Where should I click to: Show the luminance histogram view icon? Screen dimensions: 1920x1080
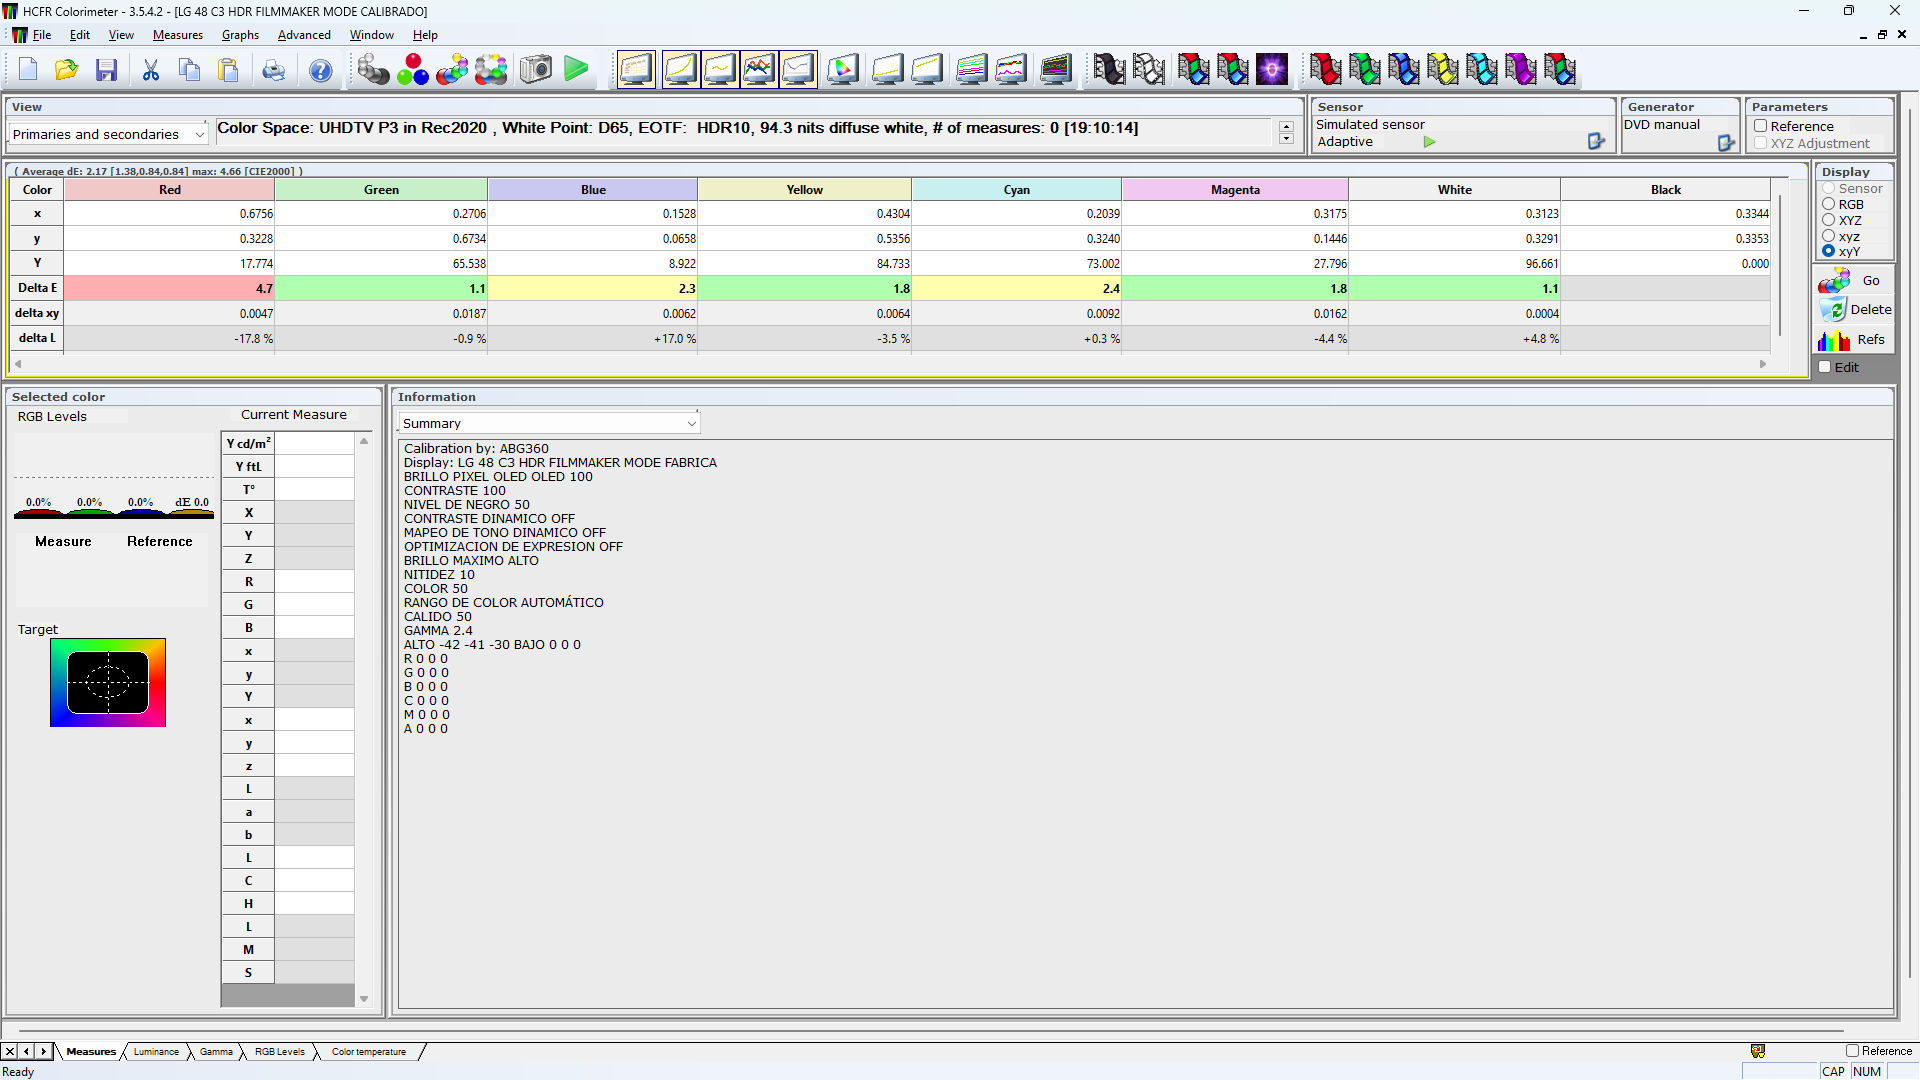click(x=681, y=69)
